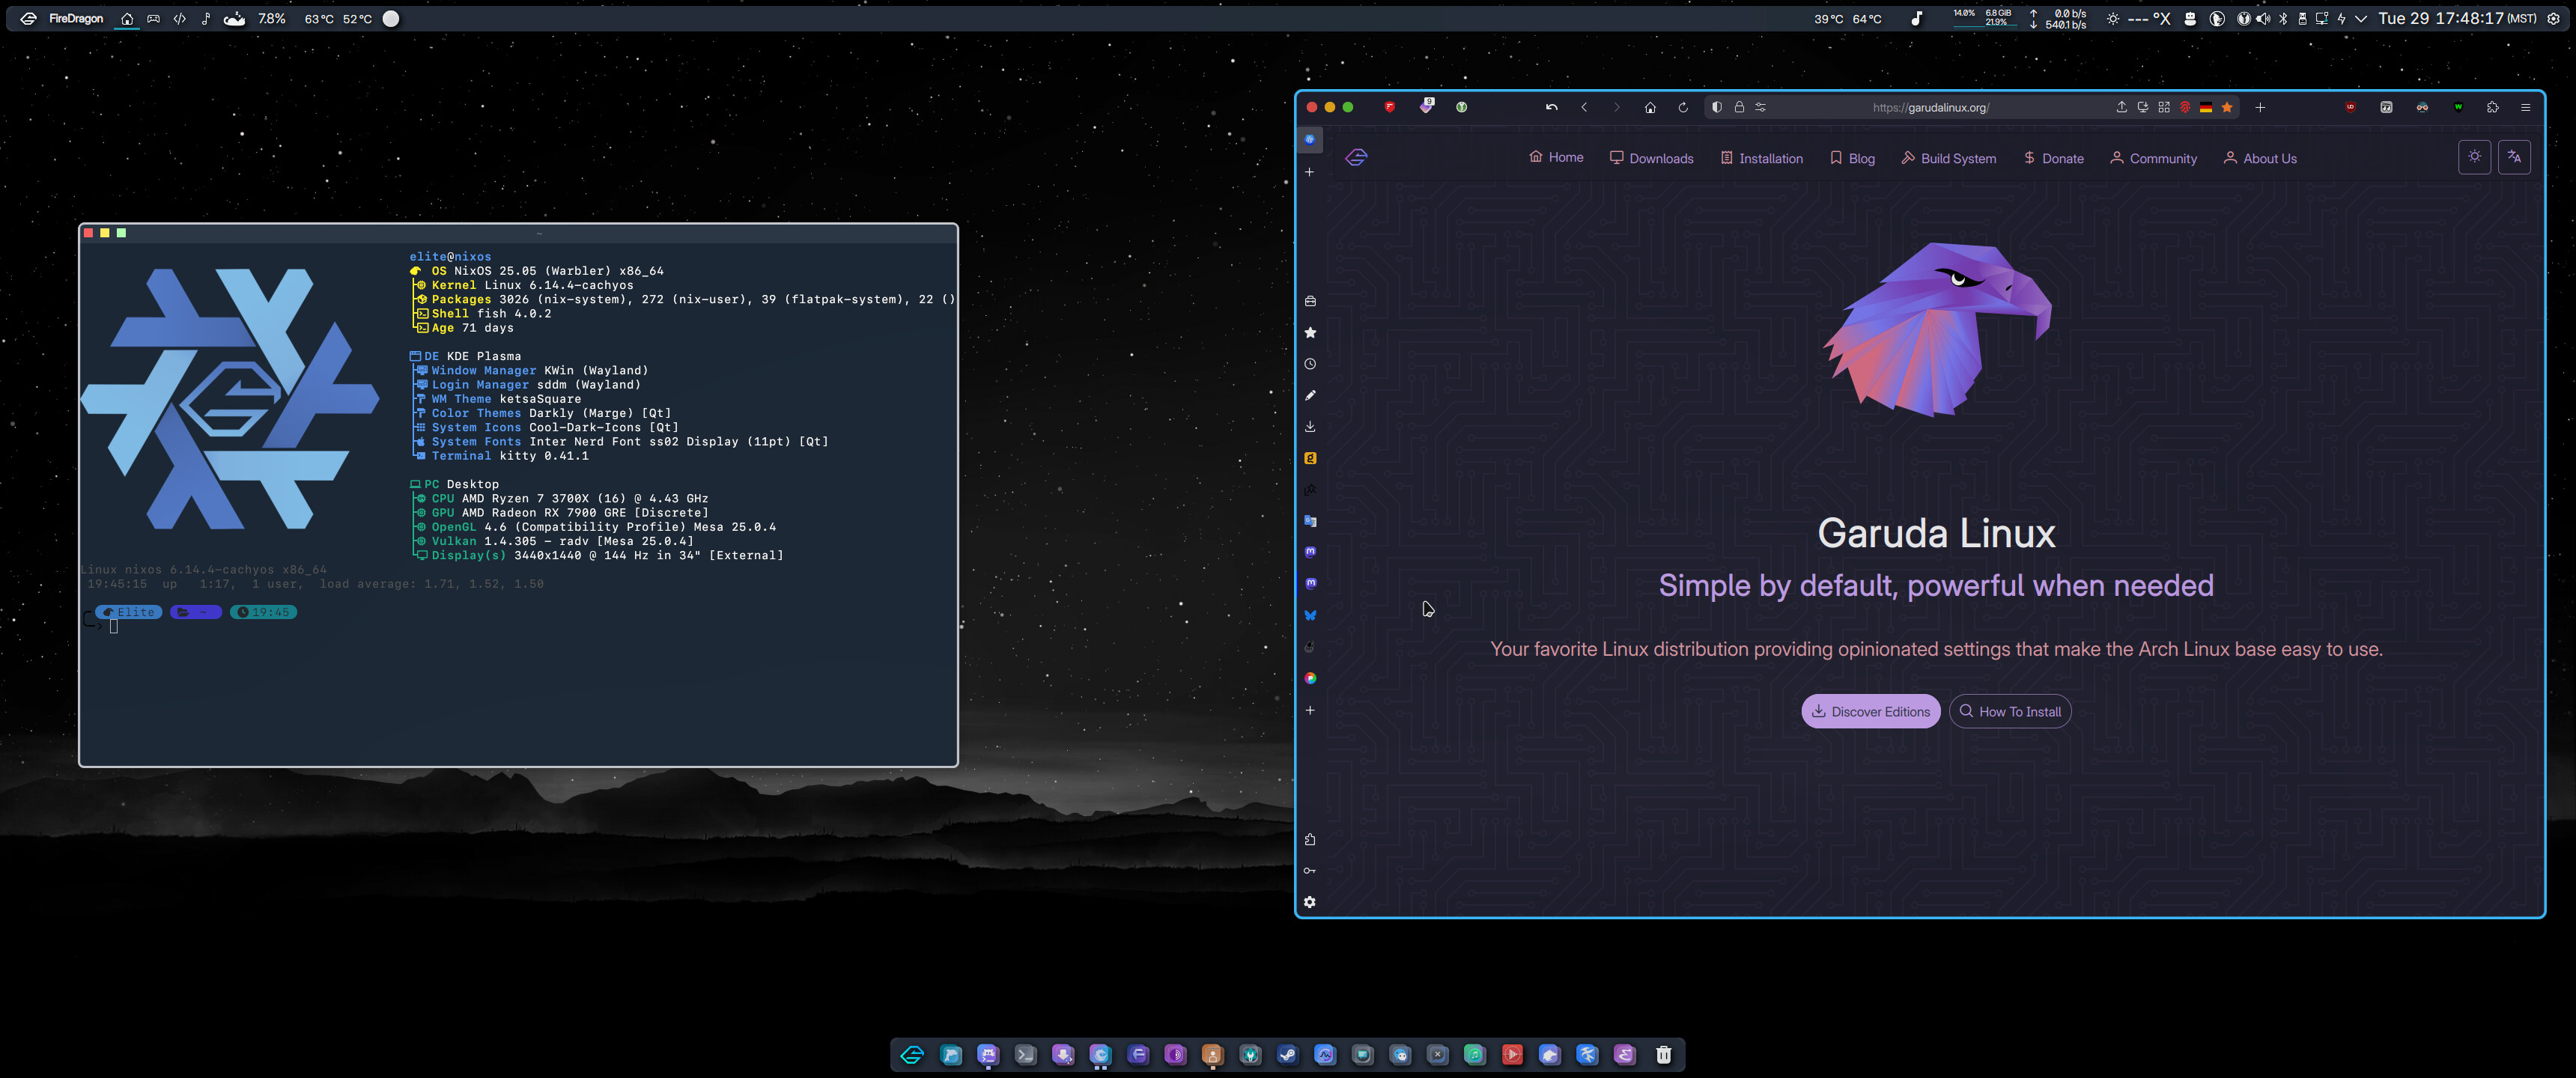The width and height of the screenshot is (2576, 1078).
Task: Click the weather cloud icon in top panel
Action: [234, 18]
